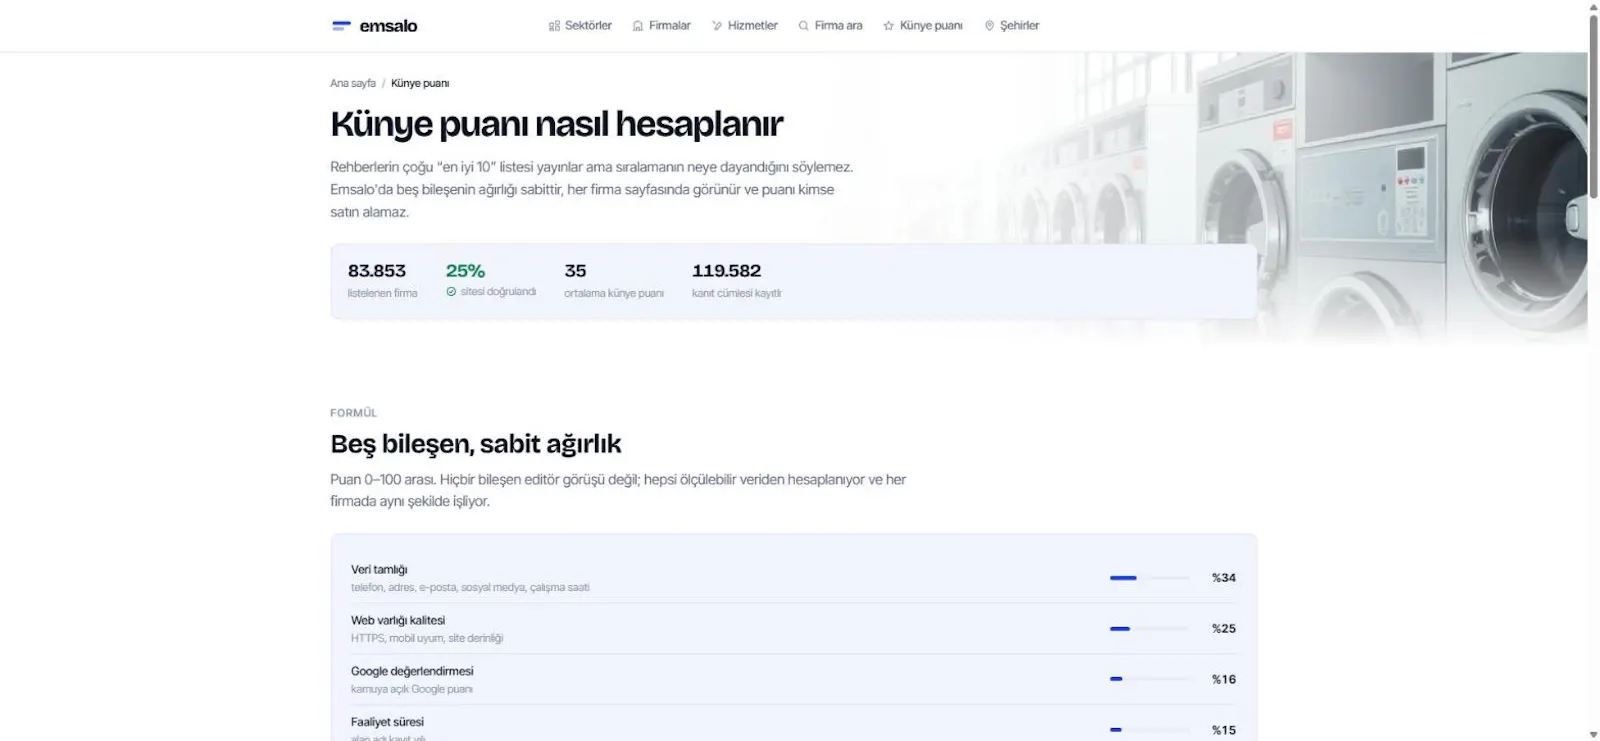This screenshot has width=1600, height=741.
Task: Click the "FORMÜL" section label
Action: [x=354, y=413]
